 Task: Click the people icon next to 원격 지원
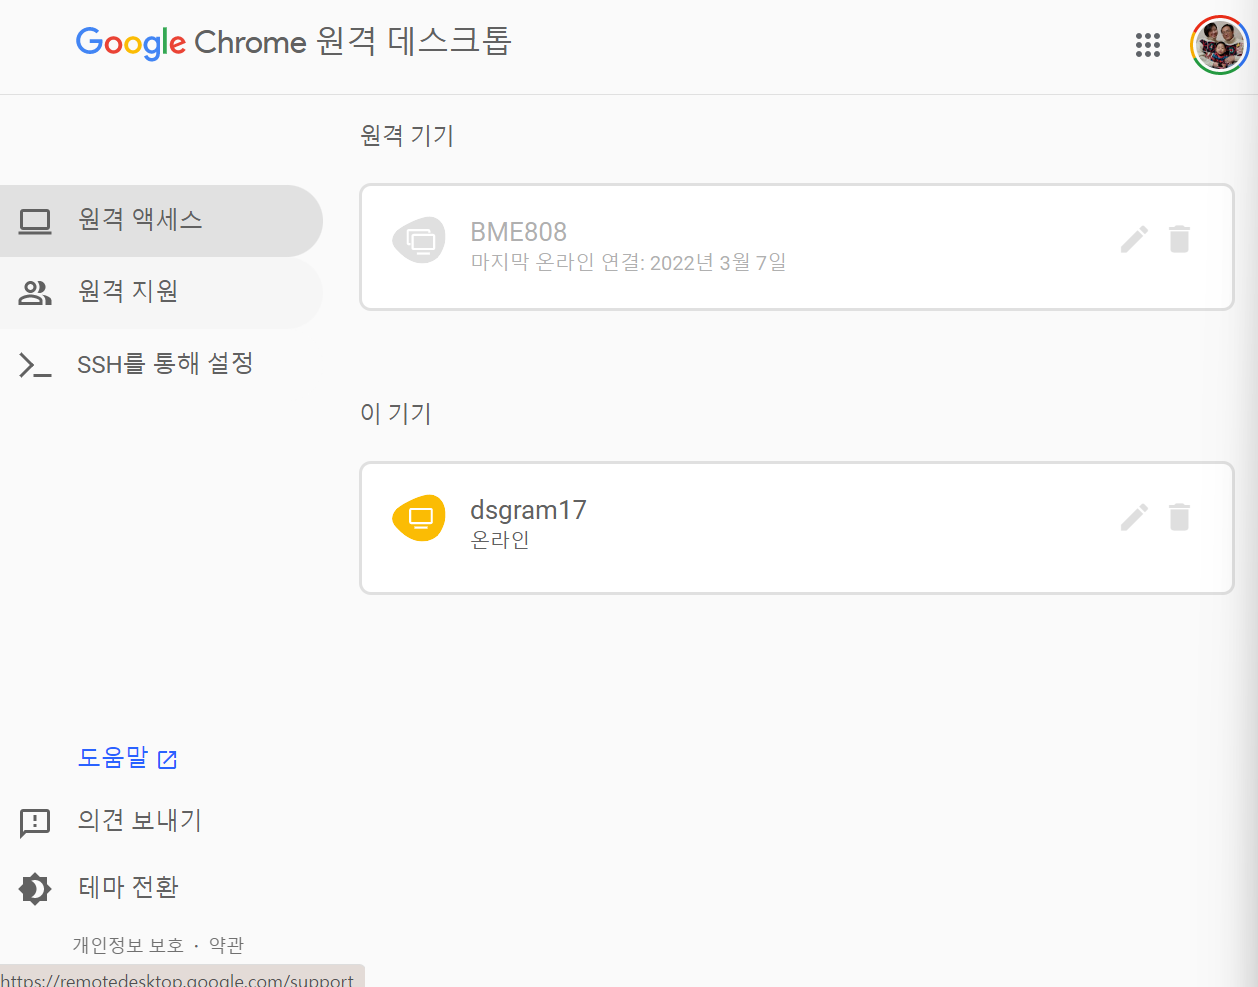(35, 293)
